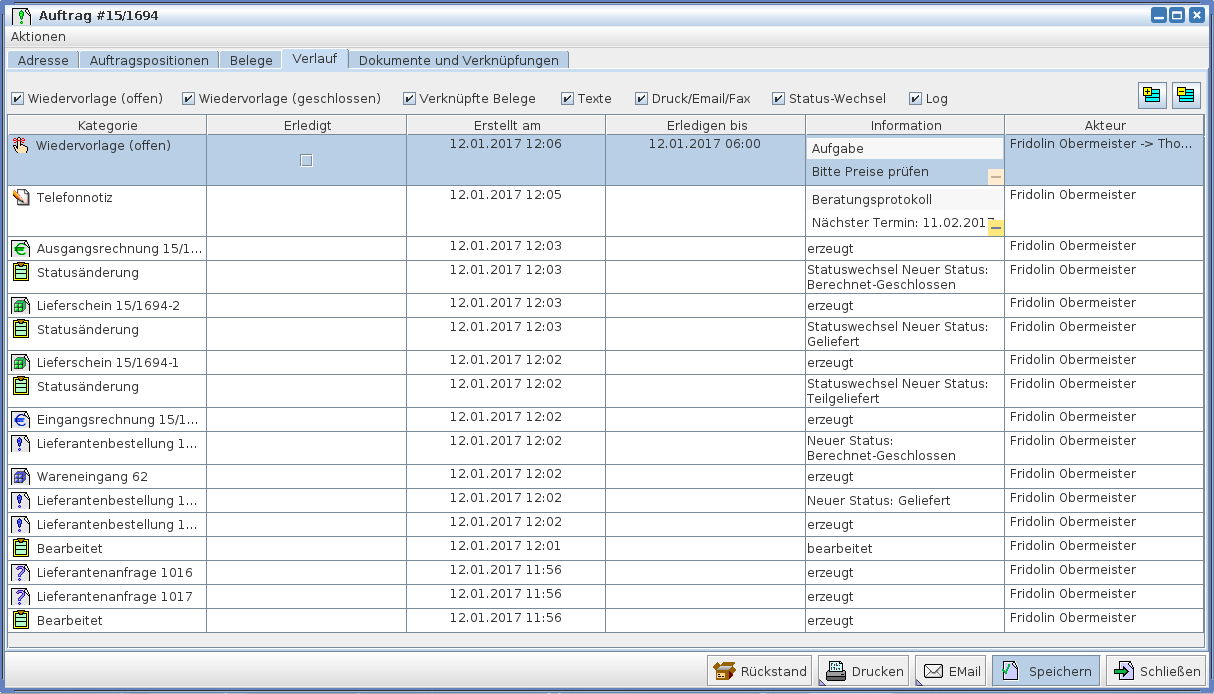Screen dimensions: 1214x694
Task: Switch to the Auftragspositionen tab
Action: [x=149, y=60]
